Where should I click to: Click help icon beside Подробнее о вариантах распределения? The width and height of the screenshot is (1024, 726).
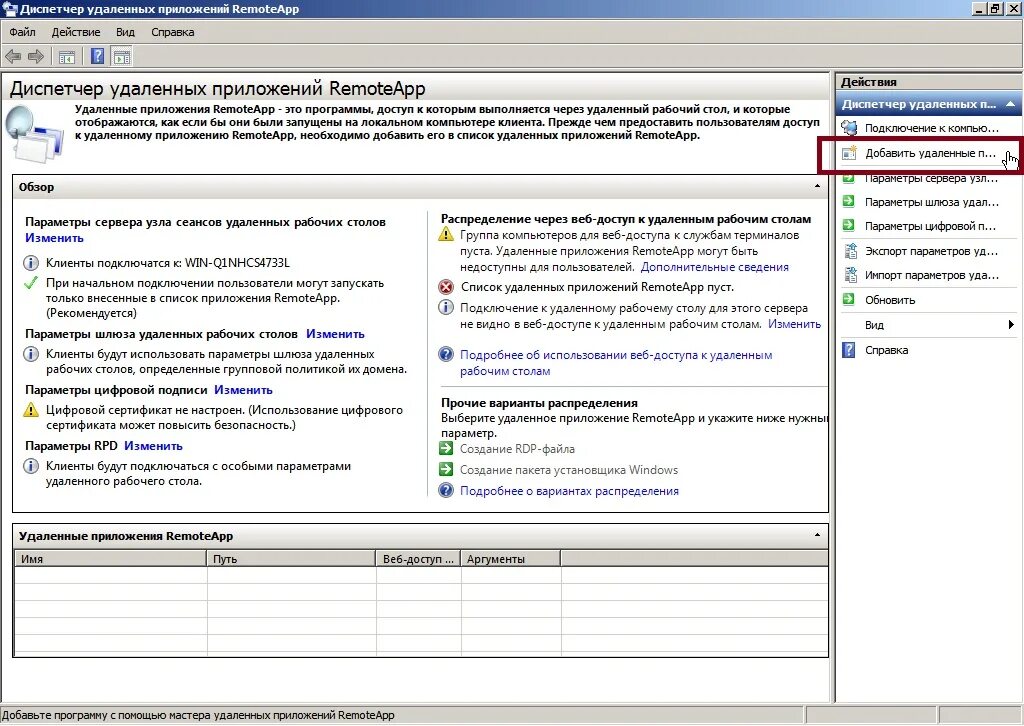point(446,490)
